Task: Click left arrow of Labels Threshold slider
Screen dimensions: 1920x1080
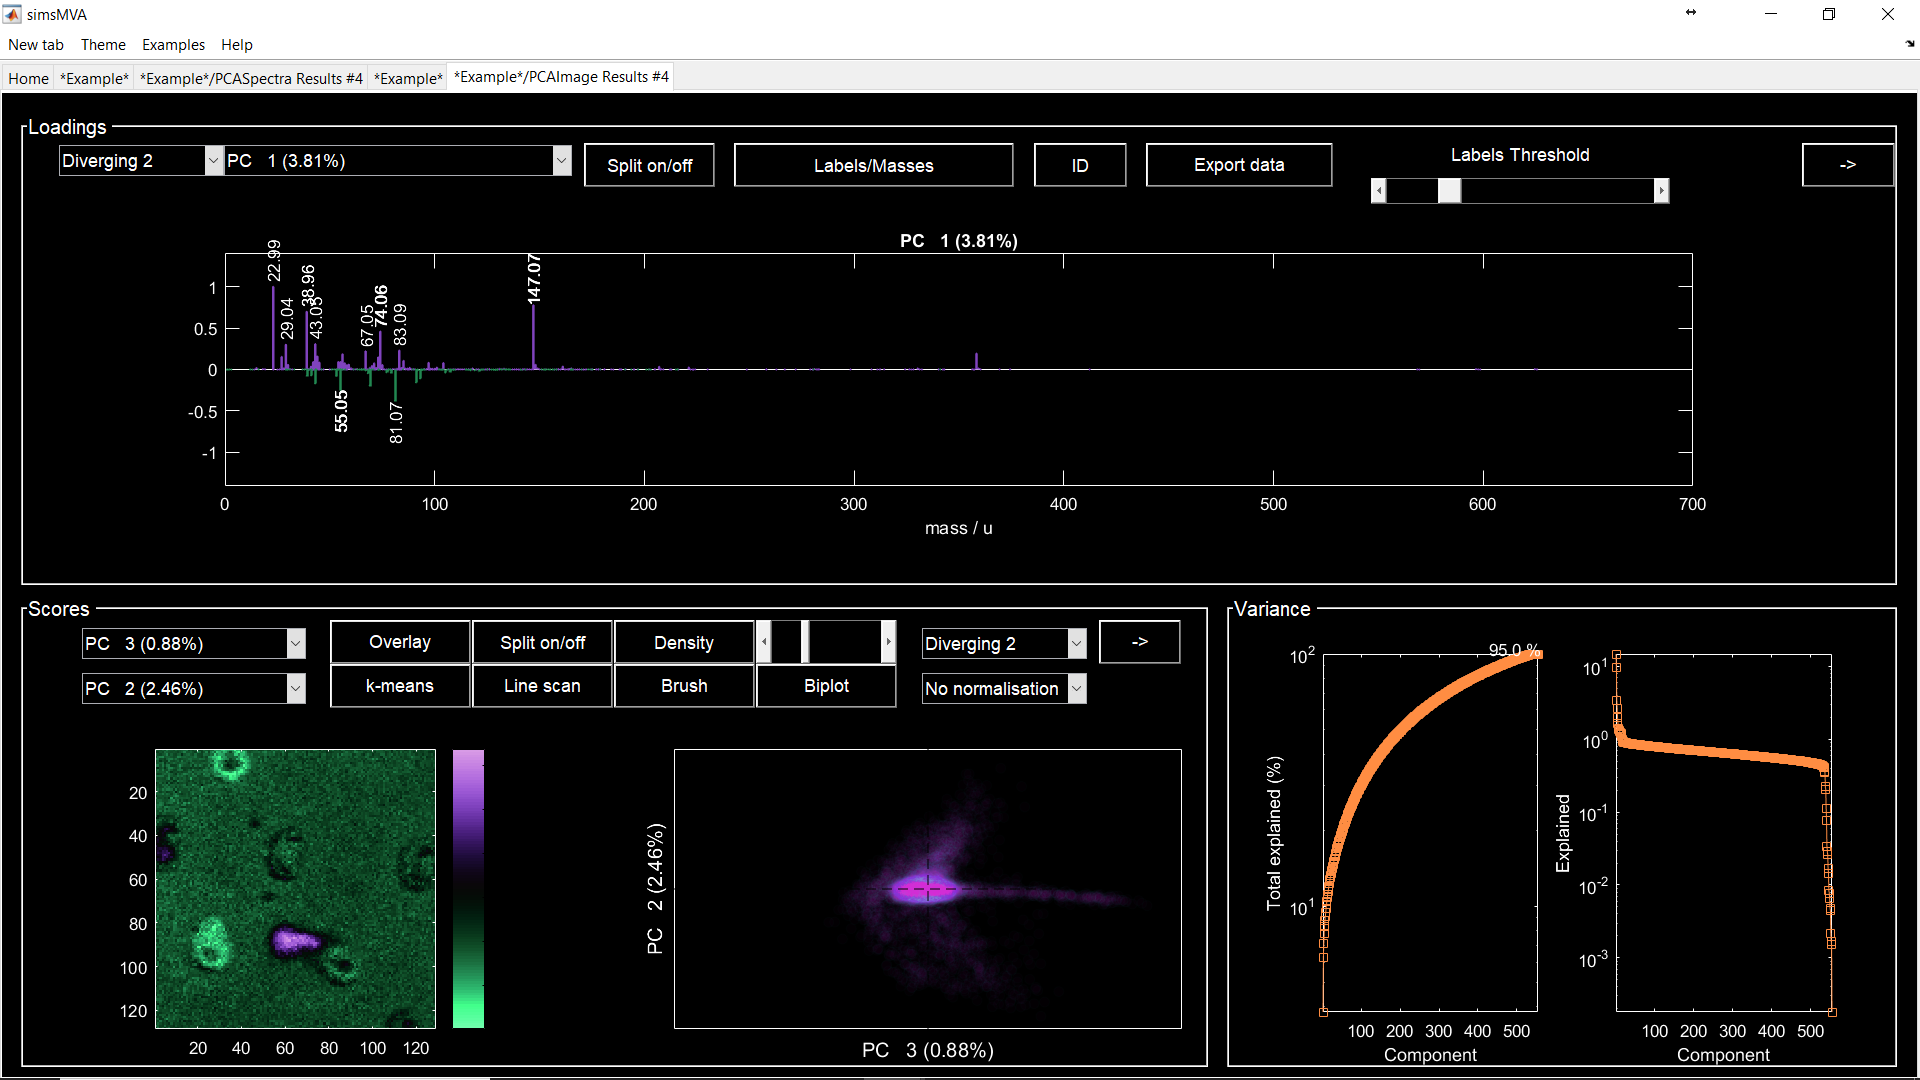Action: point(1378,191)
